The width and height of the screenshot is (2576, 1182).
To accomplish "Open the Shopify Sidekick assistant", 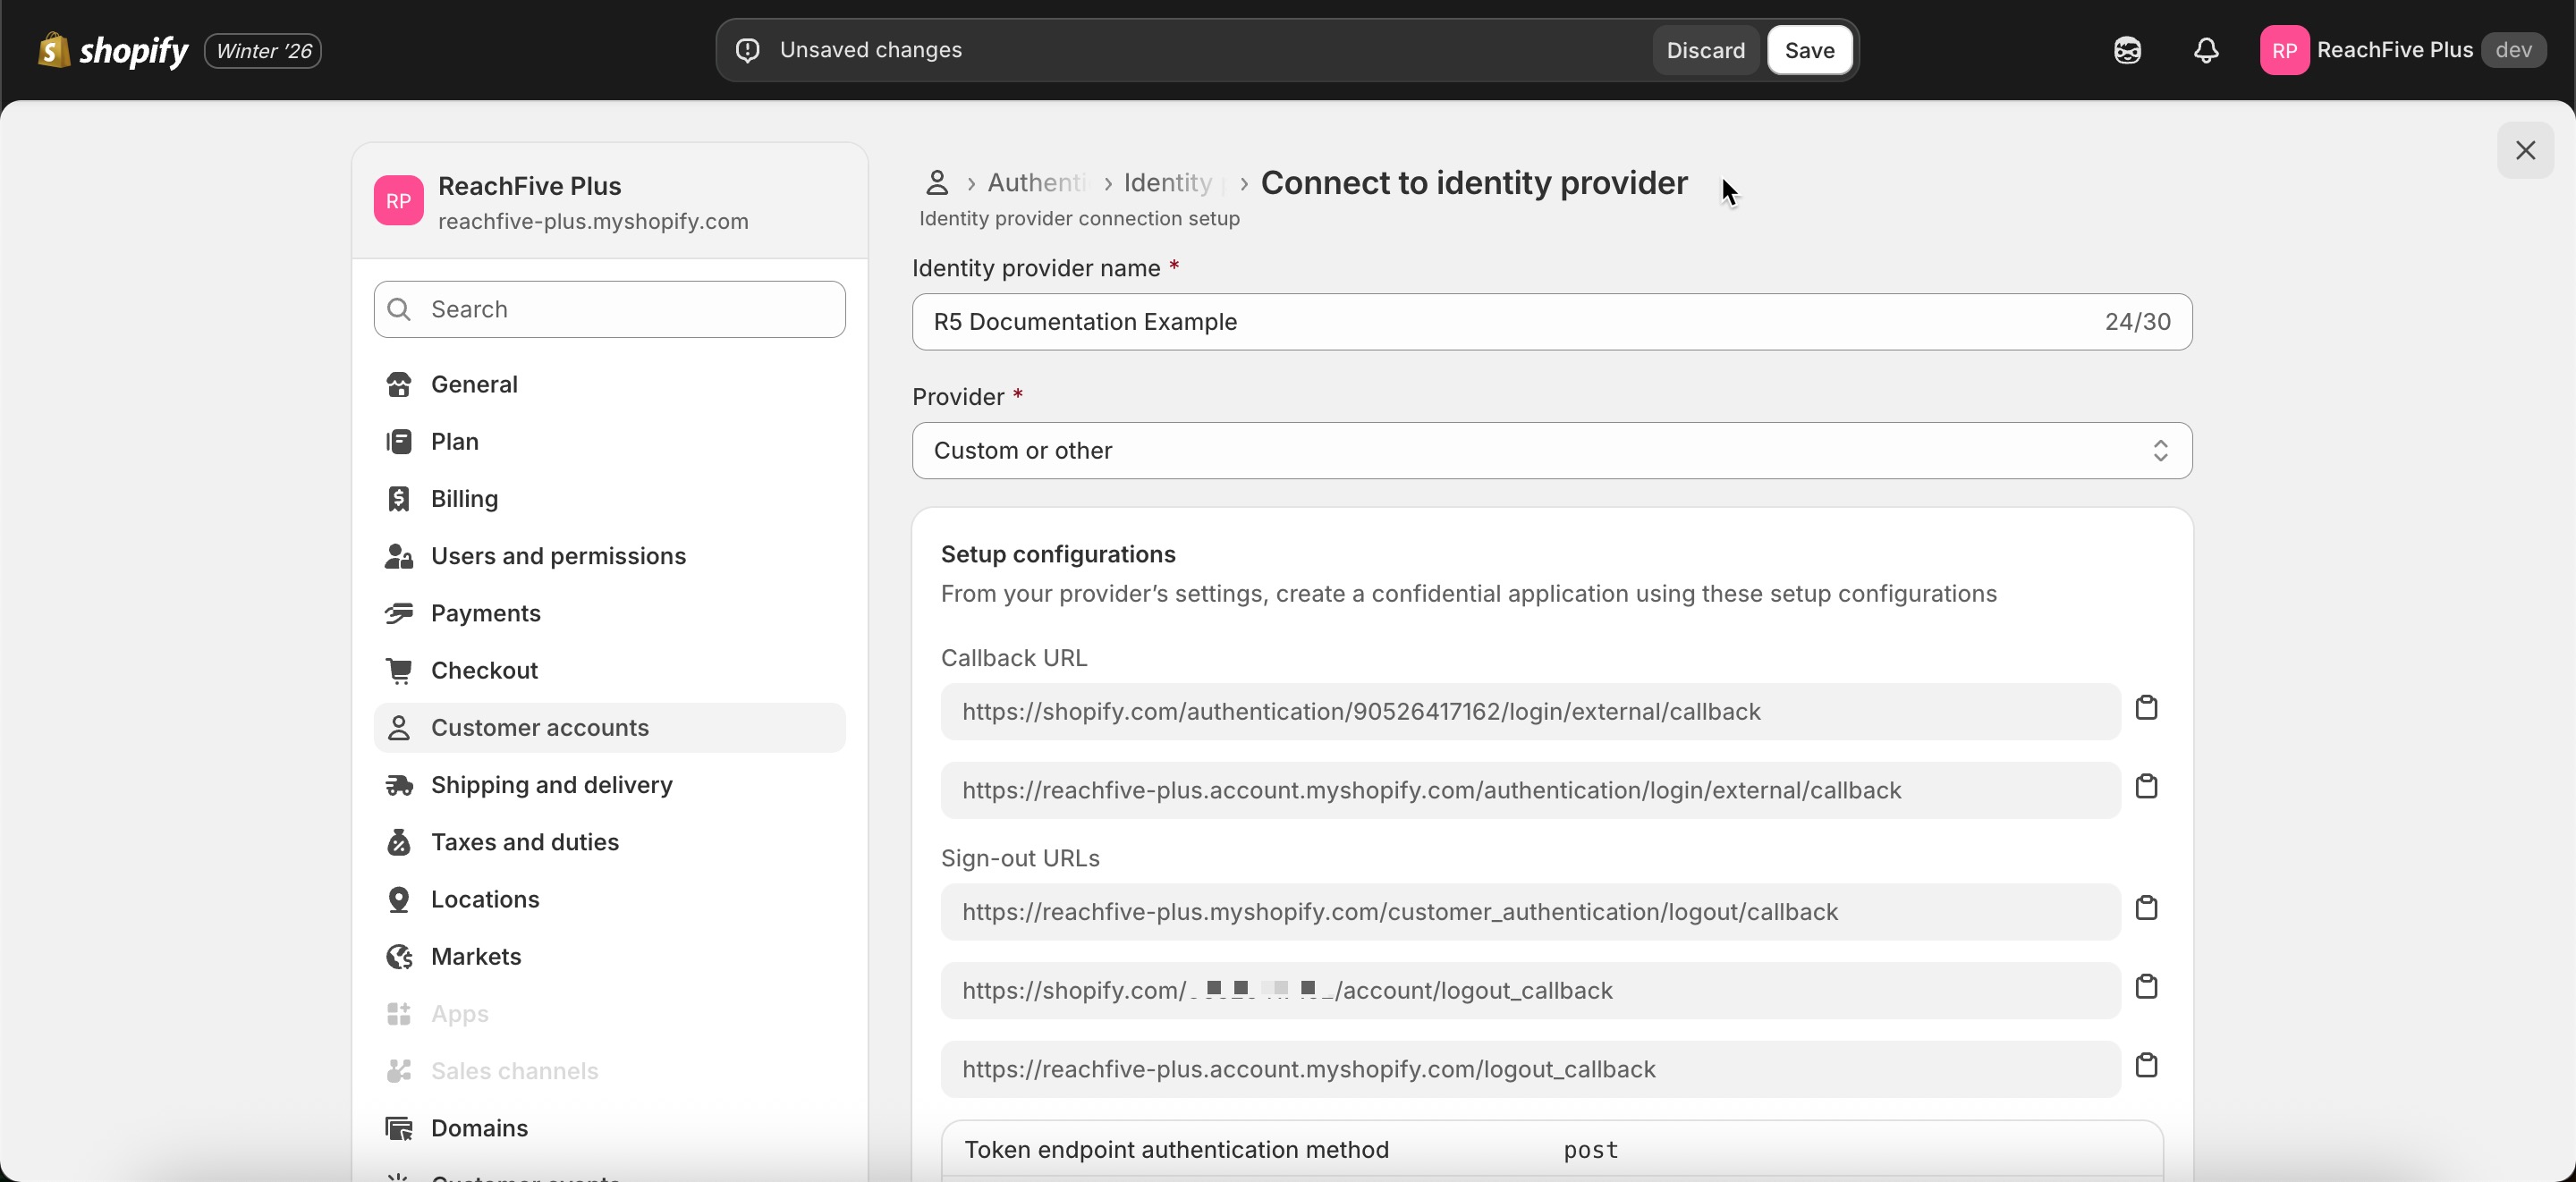I will tap(2128, 50).
